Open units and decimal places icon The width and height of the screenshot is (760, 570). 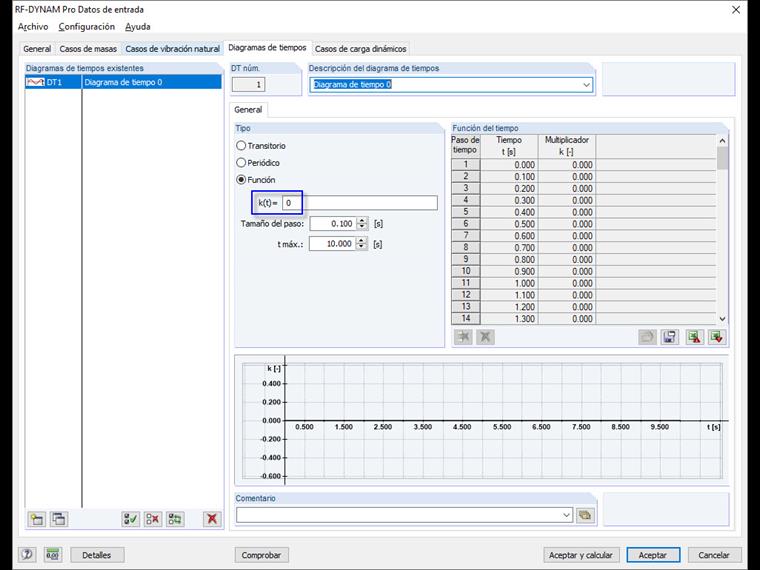pyautogui.click(x=52, y=554)
